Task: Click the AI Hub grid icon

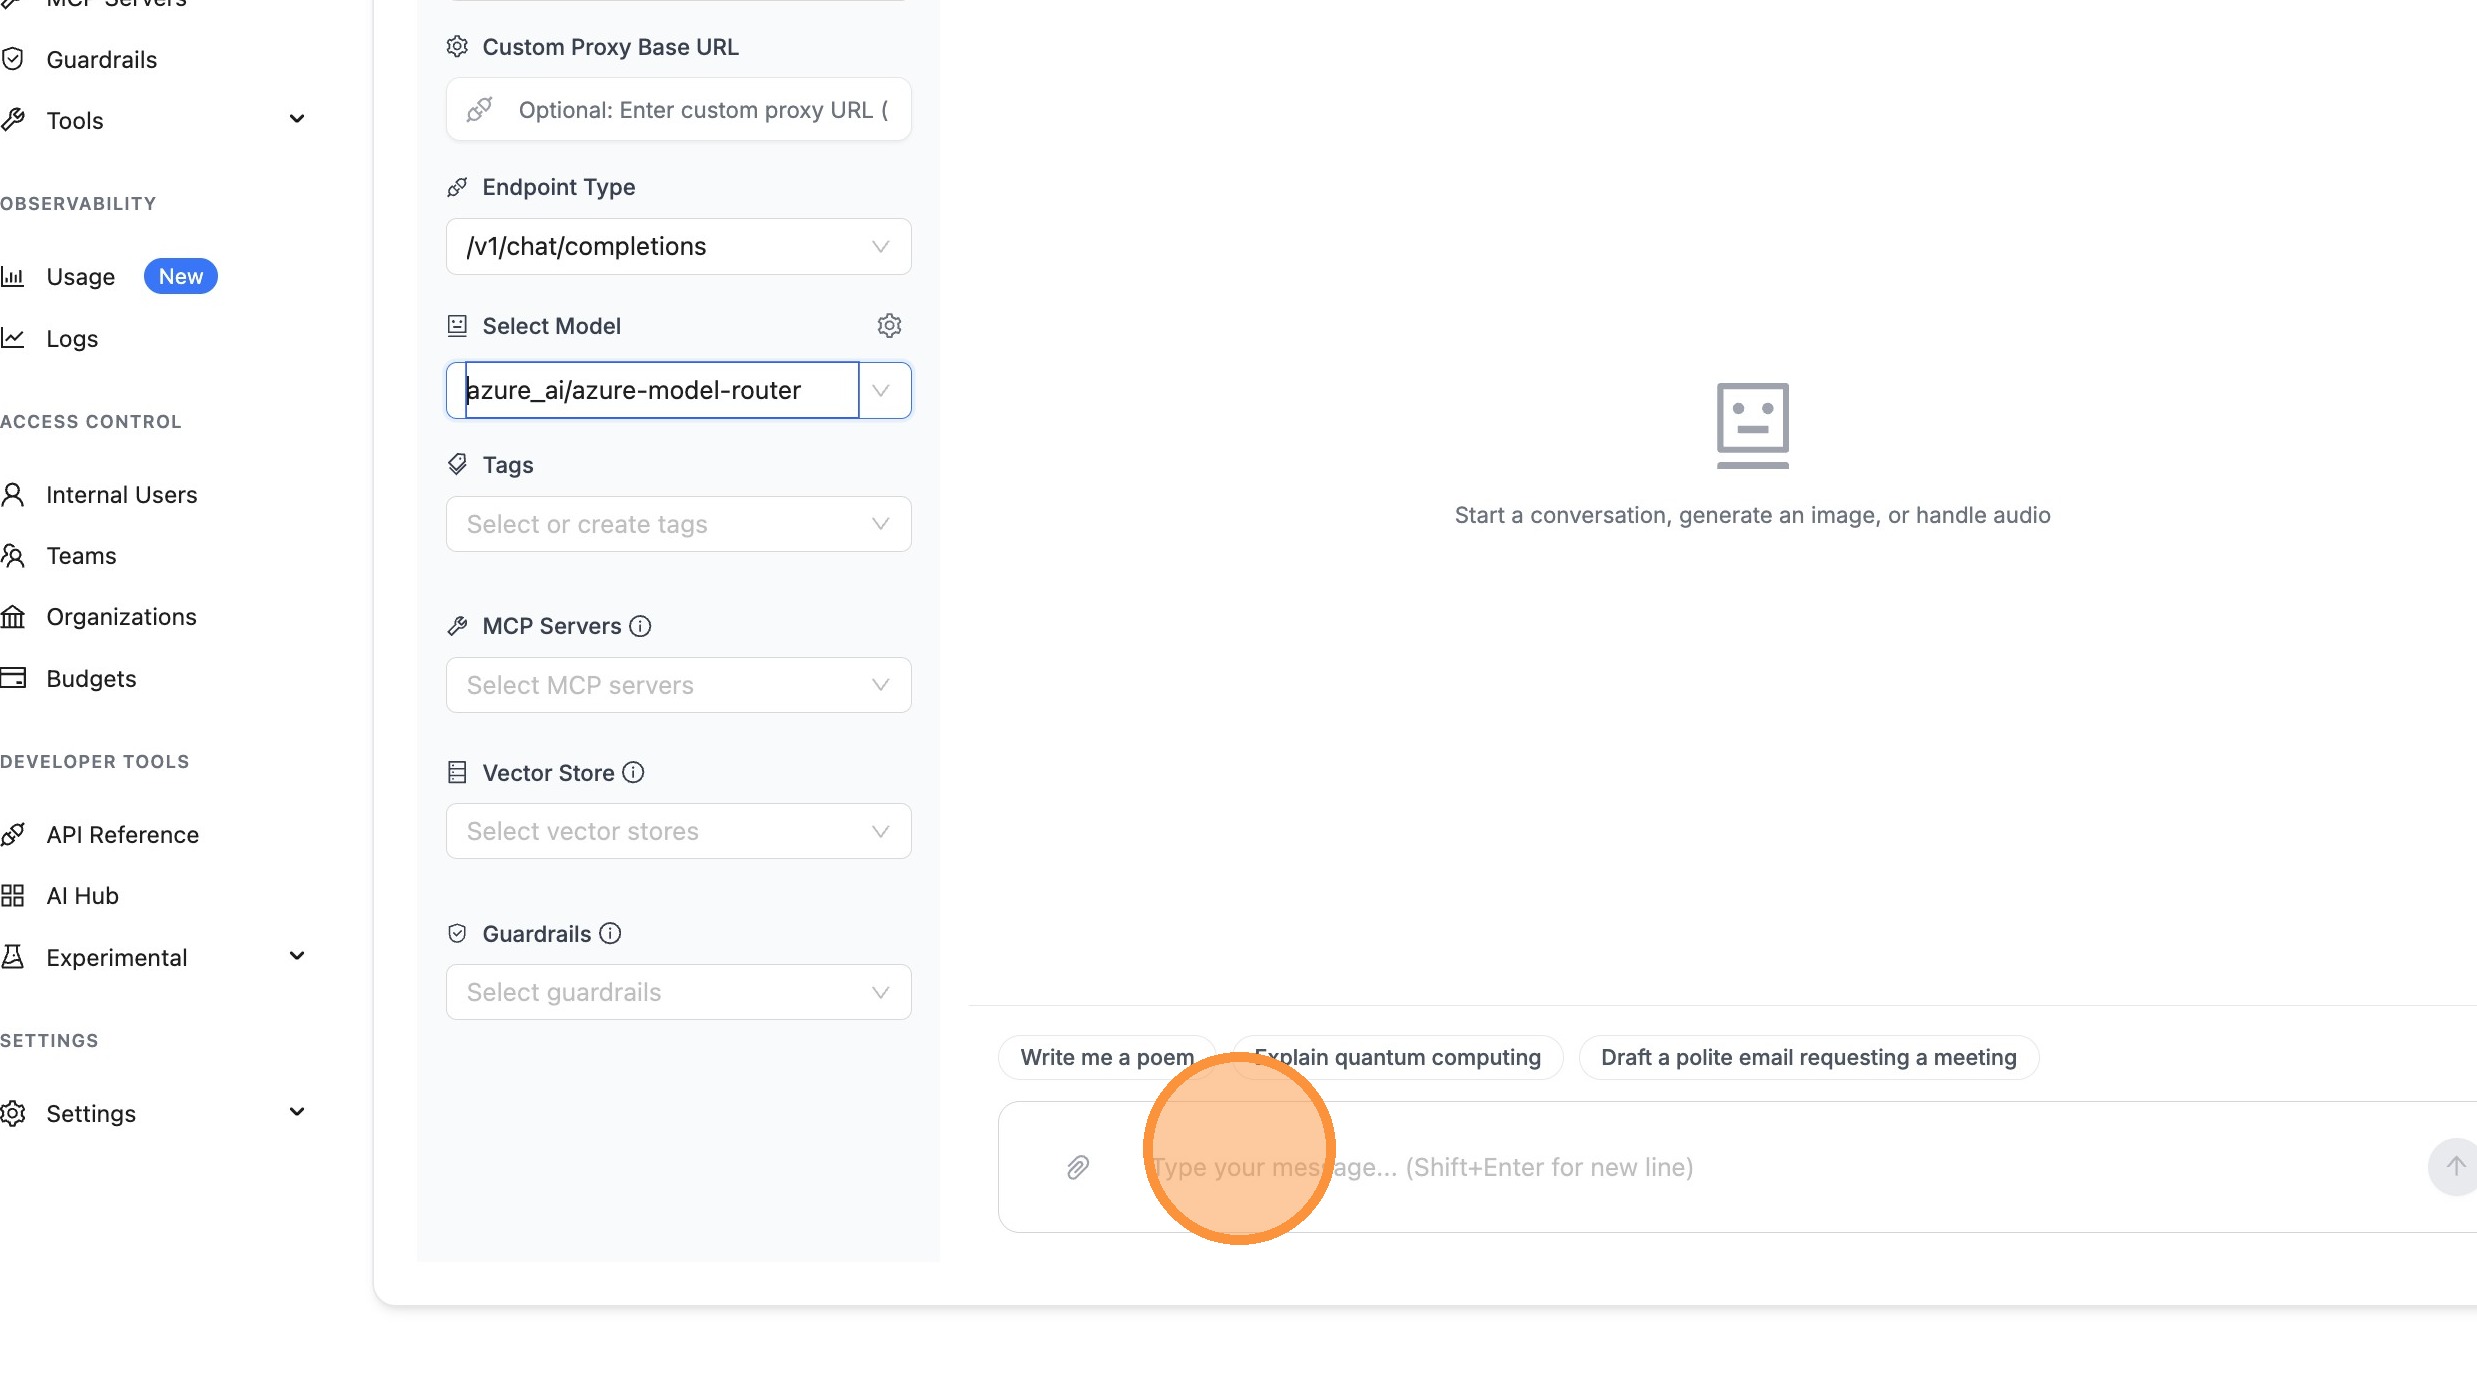Action: [13, 896]
